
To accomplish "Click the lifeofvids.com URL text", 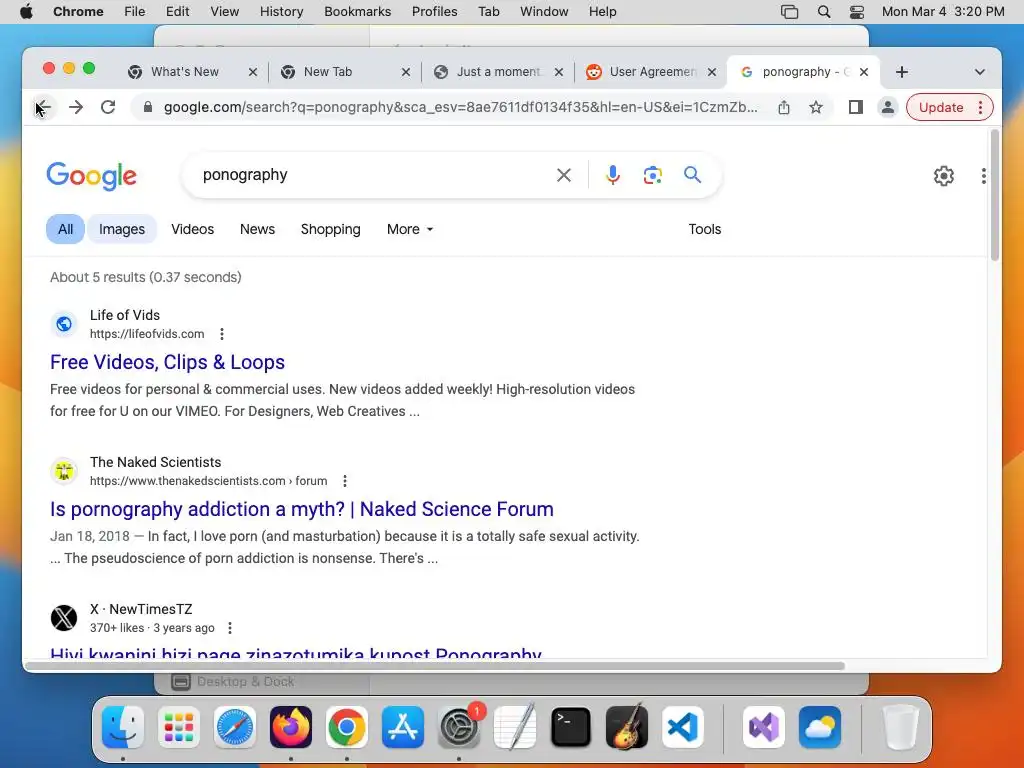I will [147, 334].
